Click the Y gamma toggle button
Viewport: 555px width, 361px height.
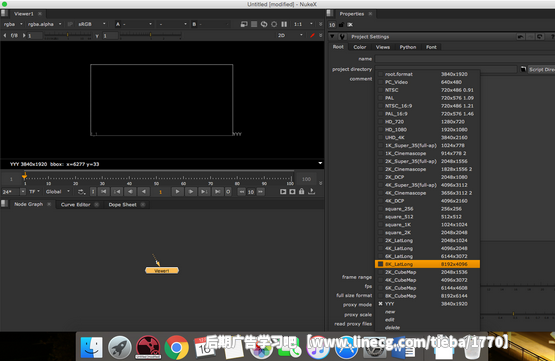point(97,36)
